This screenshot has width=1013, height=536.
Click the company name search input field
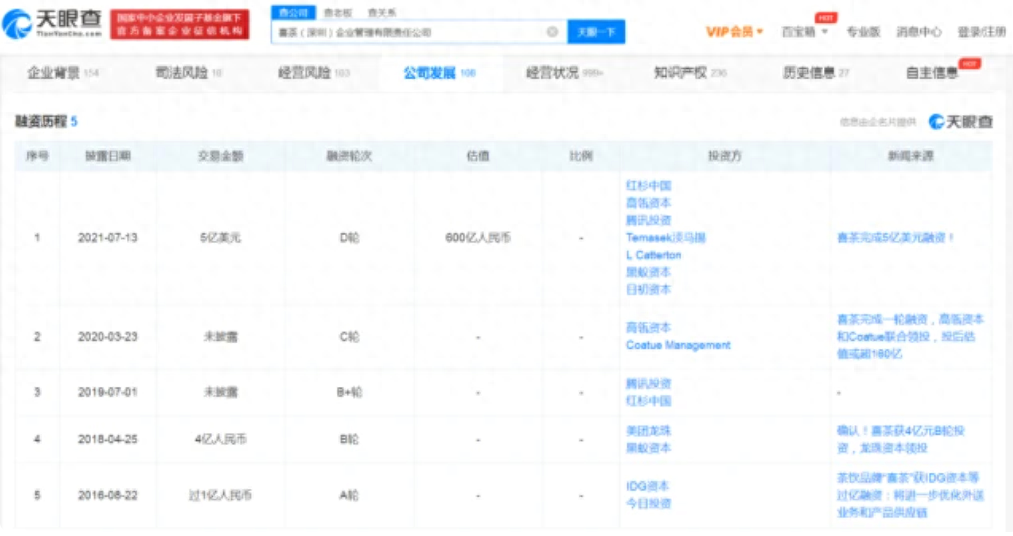(410, 32)
